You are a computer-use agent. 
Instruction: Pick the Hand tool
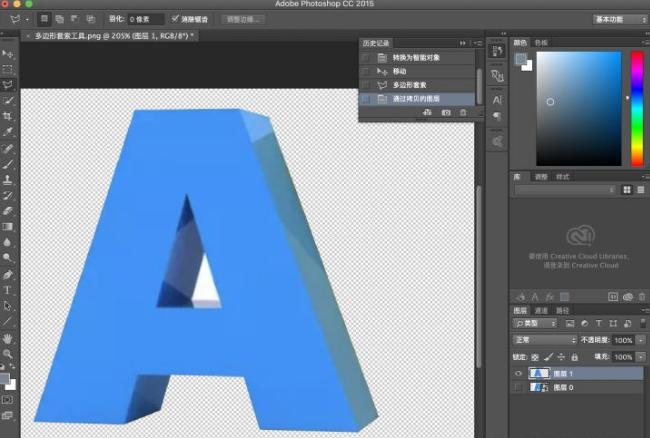(8, 337)
